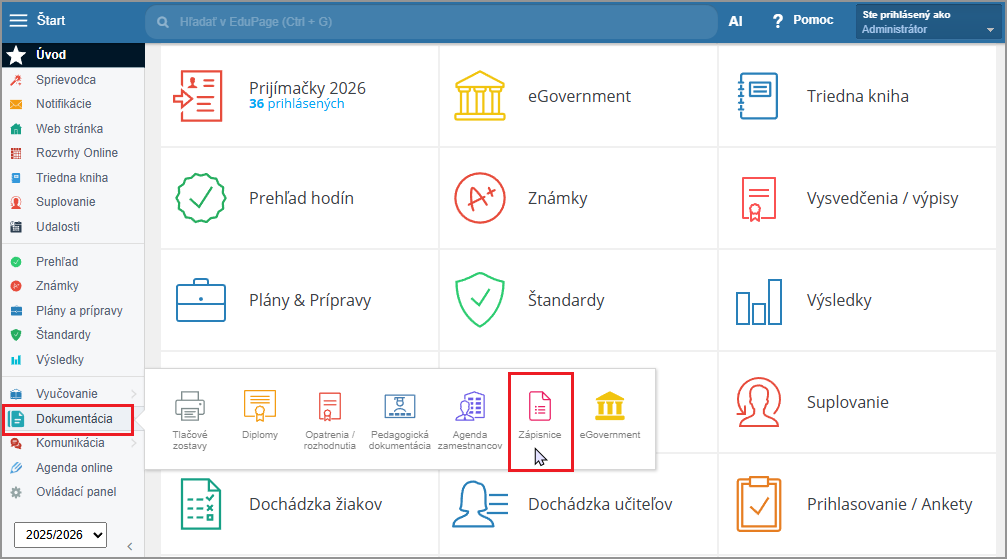1007x559 pixels.
Task: Click the Agenda zamestnancov icon
Action: [470, 406]
